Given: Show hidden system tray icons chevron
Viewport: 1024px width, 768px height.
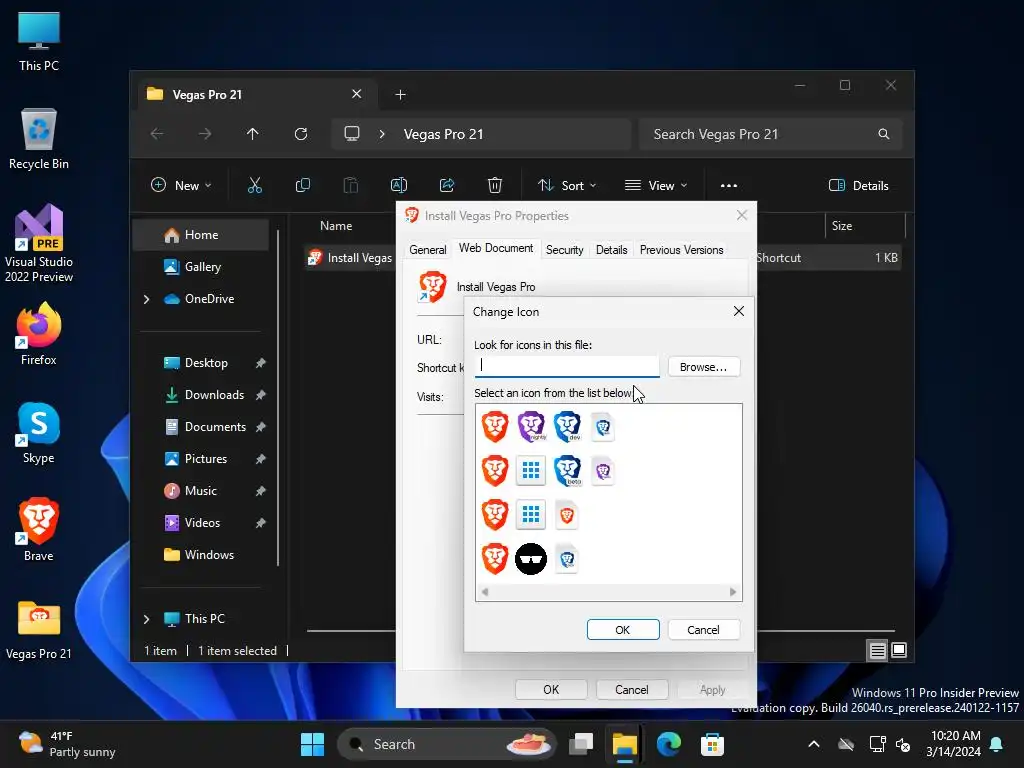Looking at the screenshot, I should tap(814, 744).
